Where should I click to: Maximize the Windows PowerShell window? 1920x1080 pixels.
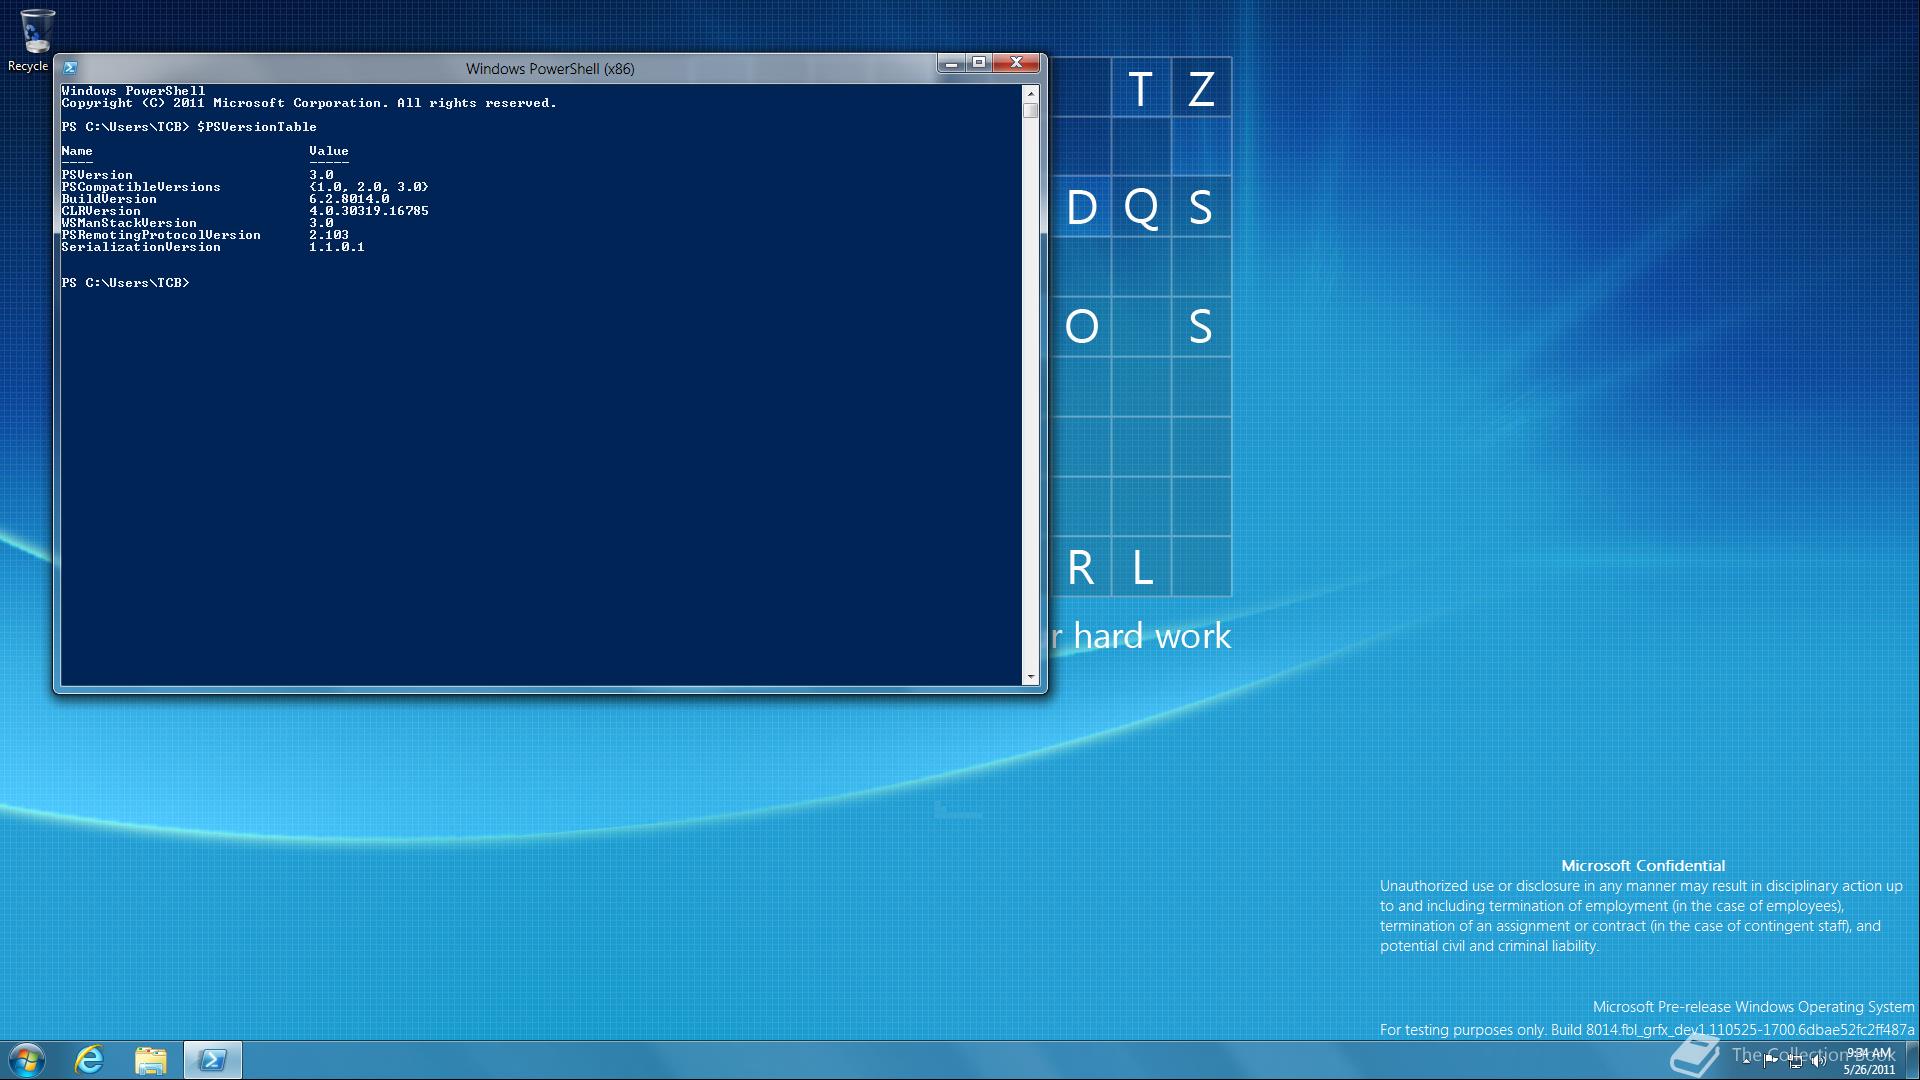(x=979, y=63)
